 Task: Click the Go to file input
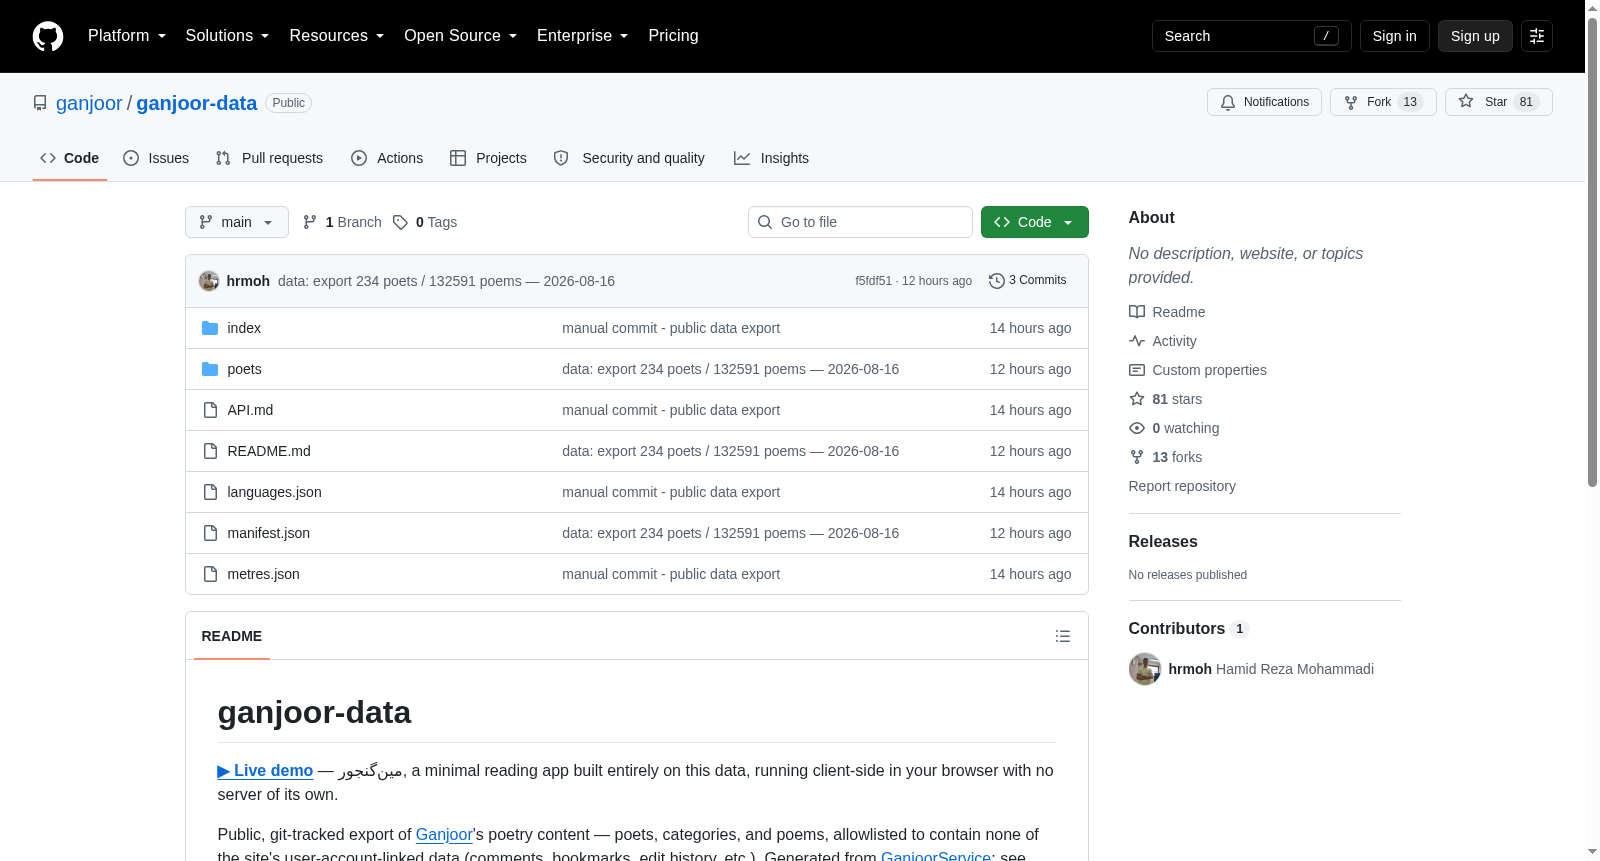860,222
